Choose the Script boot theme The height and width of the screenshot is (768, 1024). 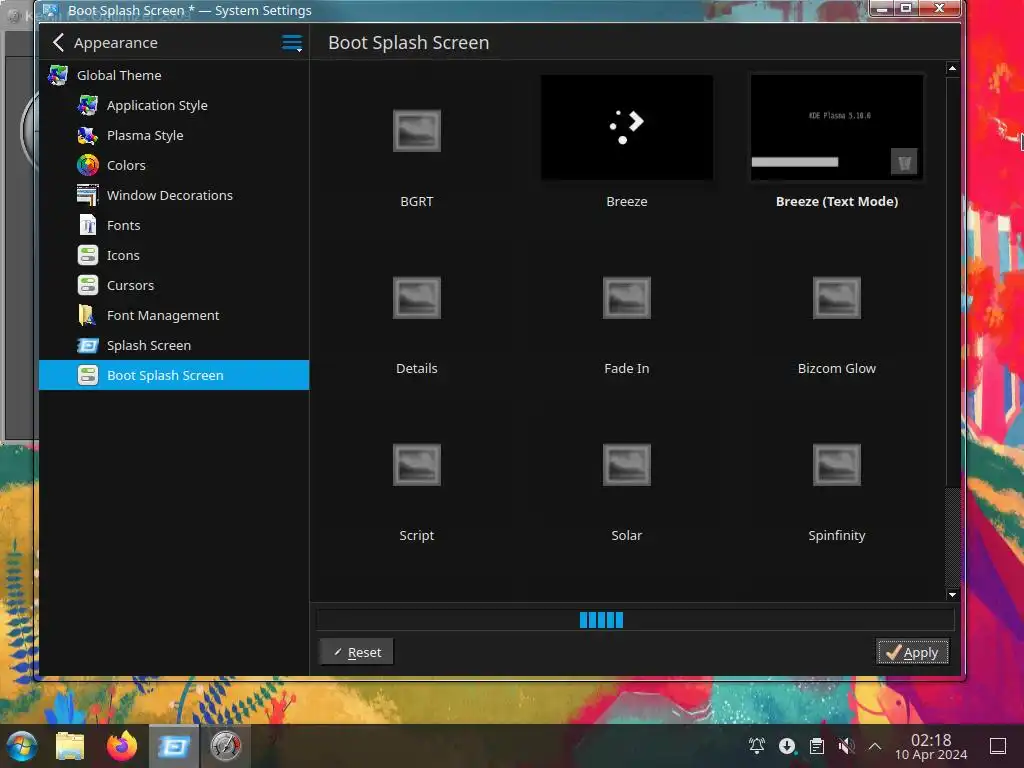pos(417,465)
